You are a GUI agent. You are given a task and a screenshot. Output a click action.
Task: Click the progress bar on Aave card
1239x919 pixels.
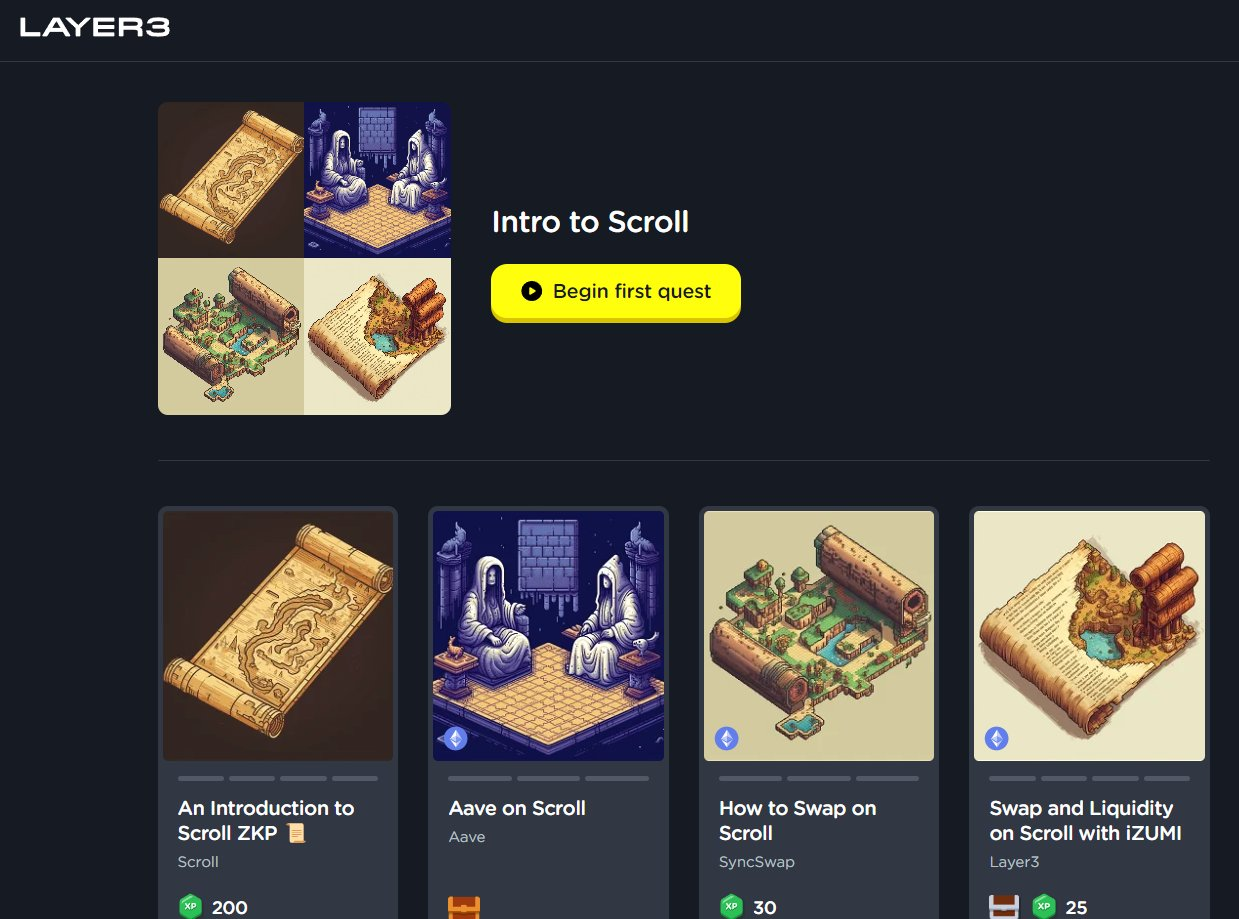[548, 778]
